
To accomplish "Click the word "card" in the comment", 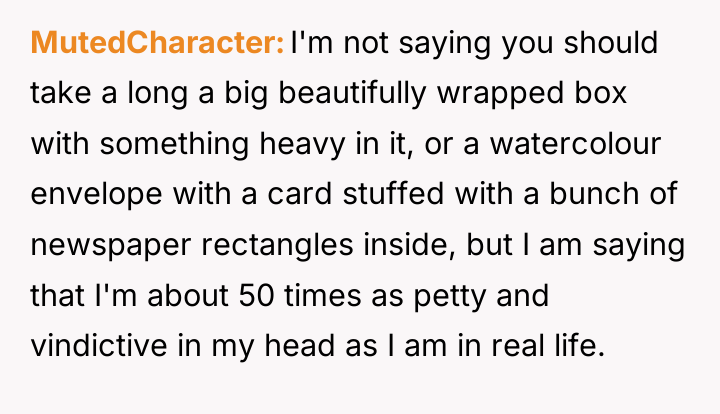I will click(x=299, y=193).
